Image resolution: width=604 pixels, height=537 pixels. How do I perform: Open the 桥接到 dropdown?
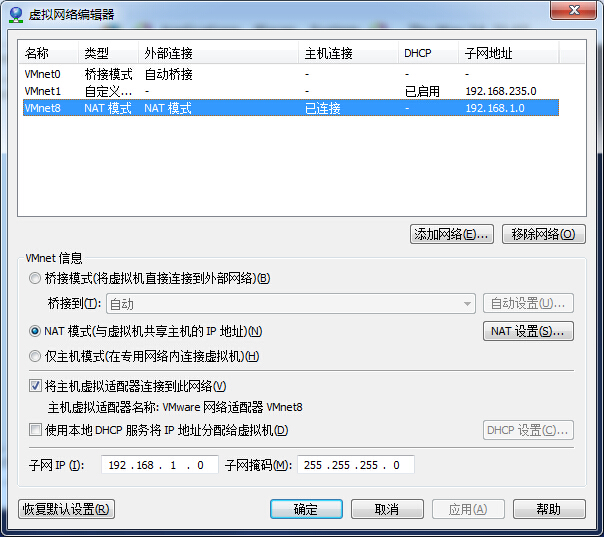pos(291,304)
